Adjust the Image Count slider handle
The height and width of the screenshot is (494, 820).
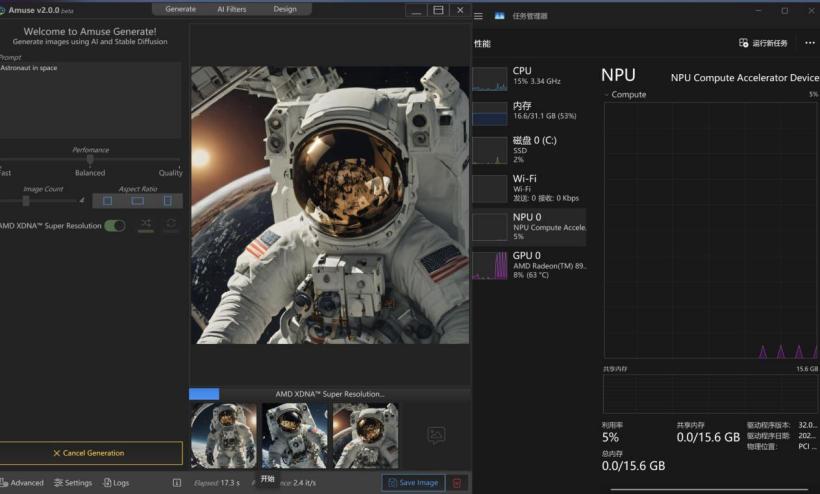click(26, 200)
